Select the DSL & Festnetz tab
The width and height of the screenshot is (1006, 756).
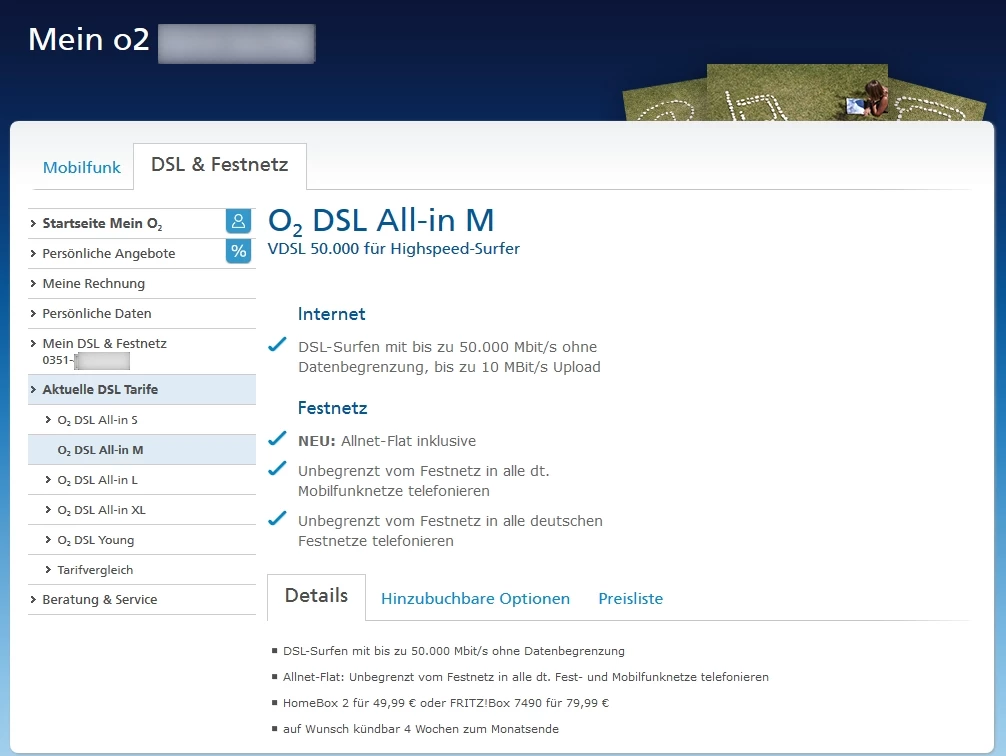[x=219, y=166]
